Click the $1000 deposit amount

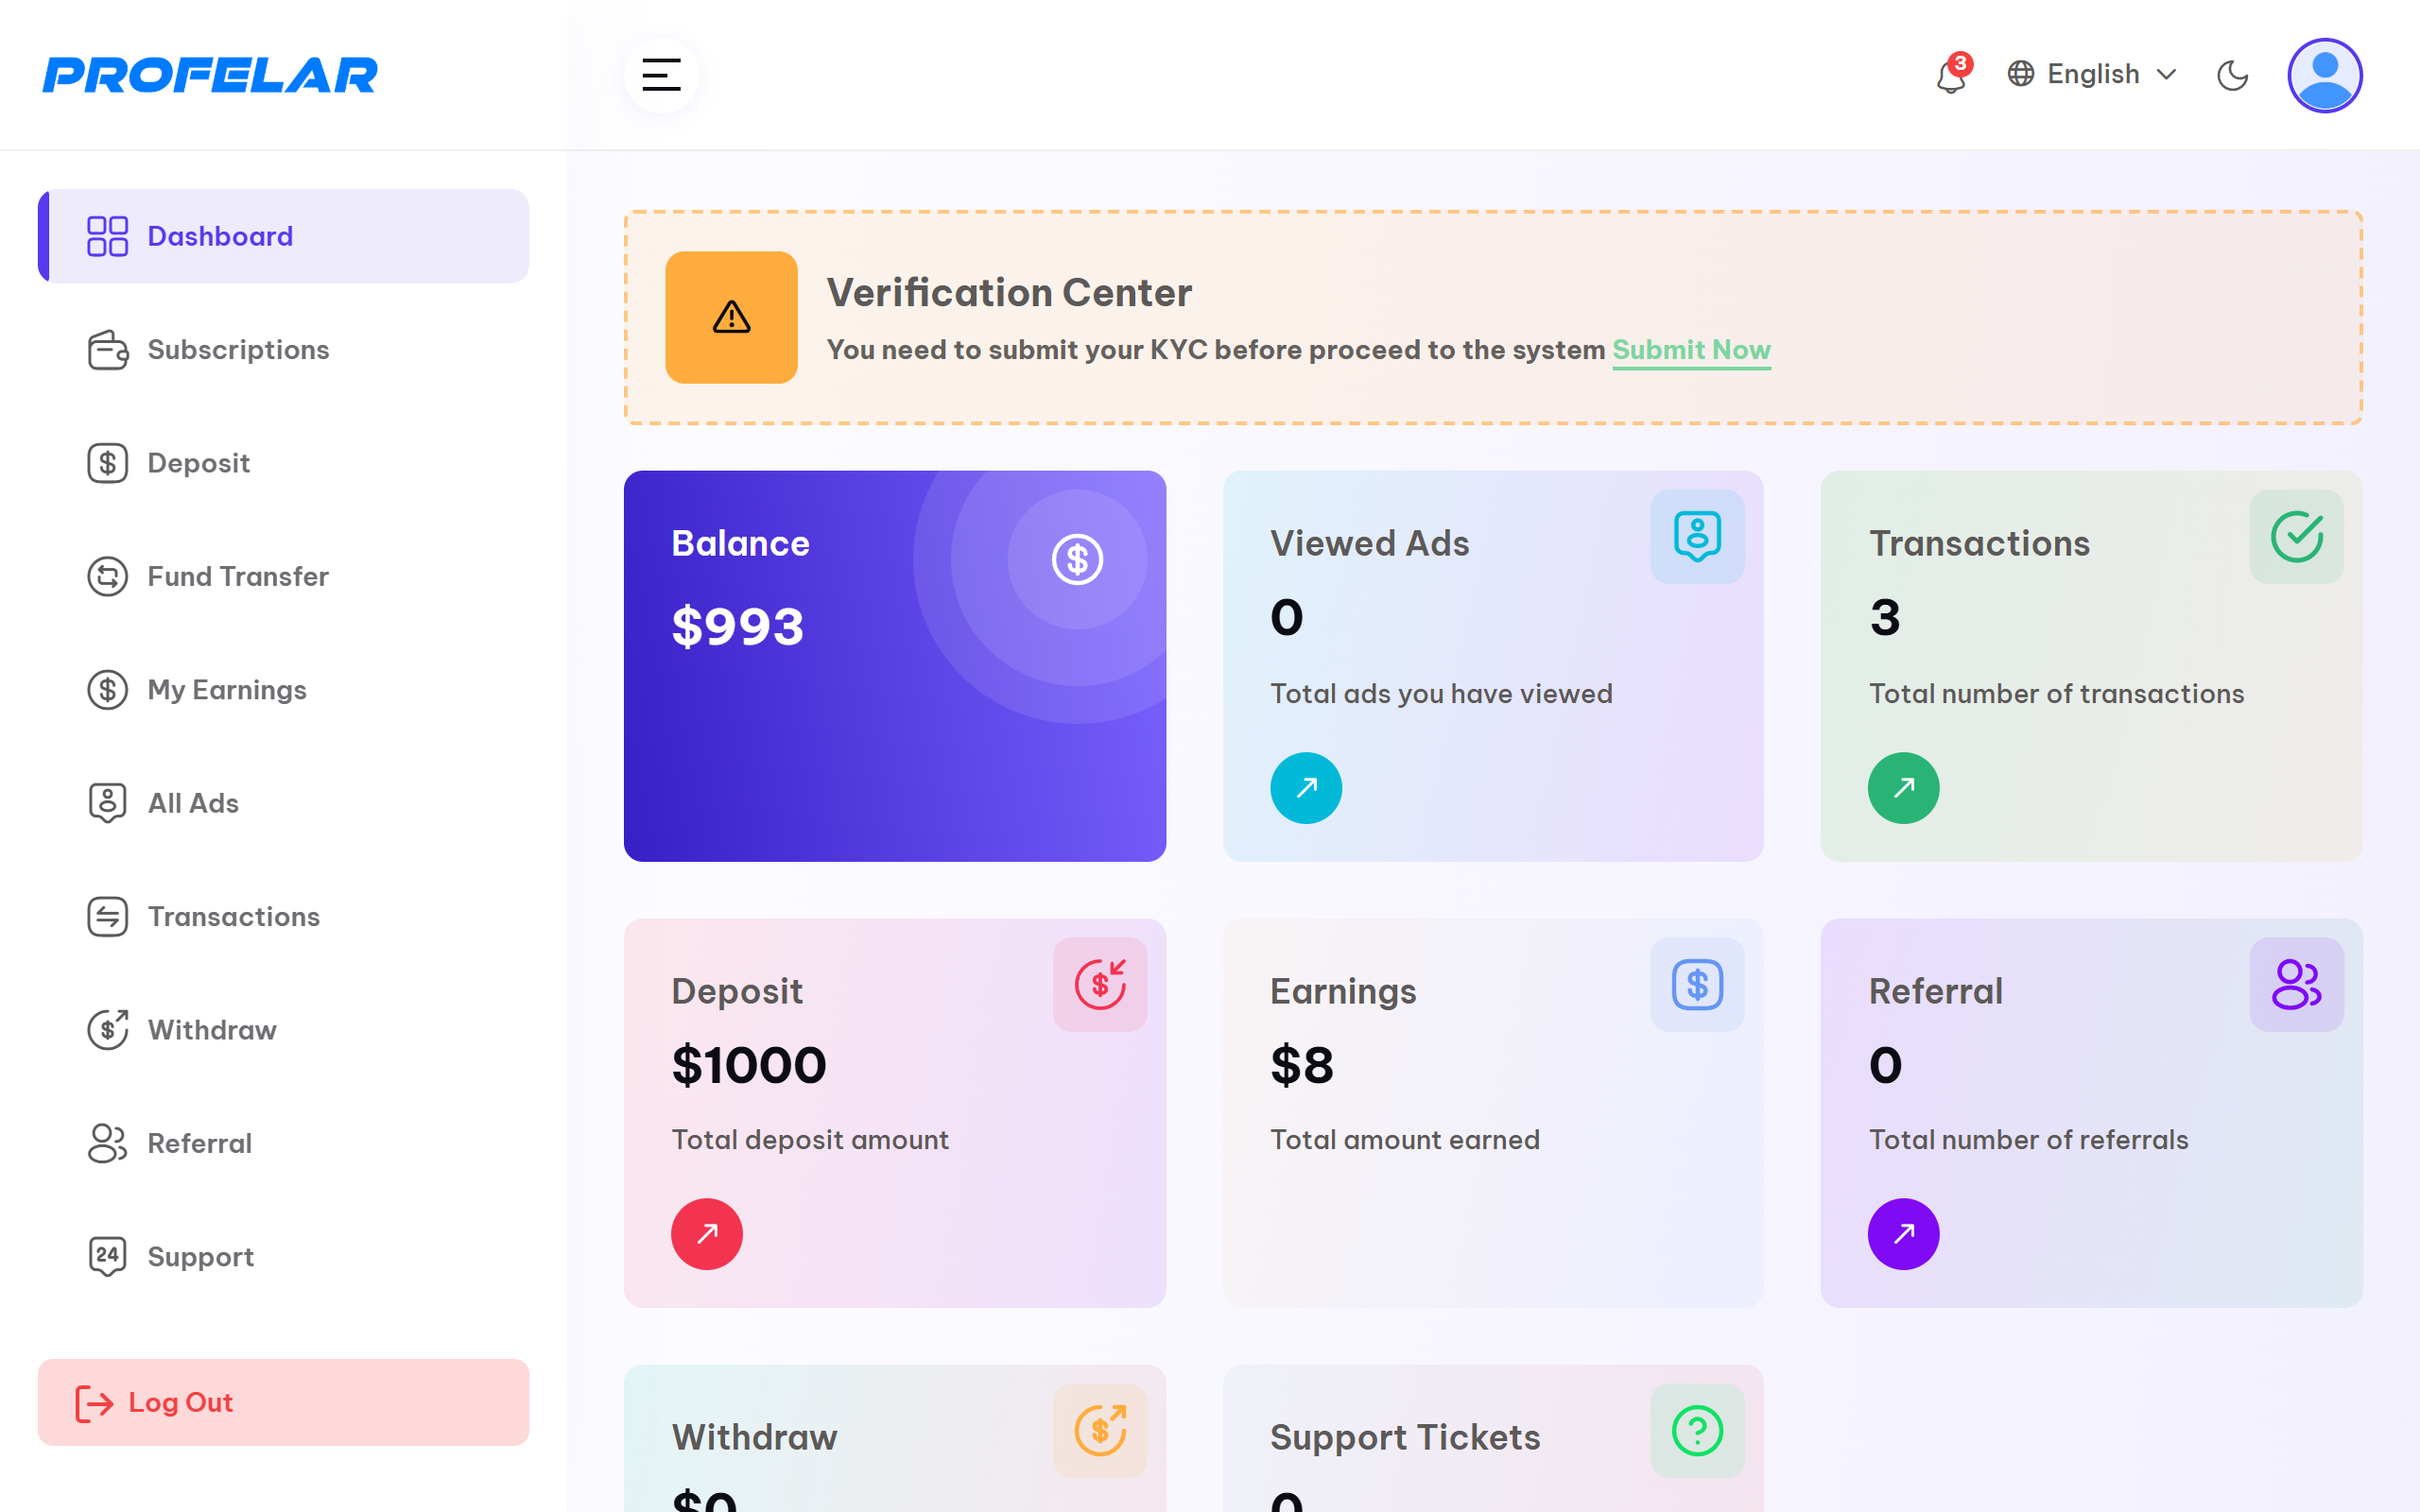tap(749, 1065)
